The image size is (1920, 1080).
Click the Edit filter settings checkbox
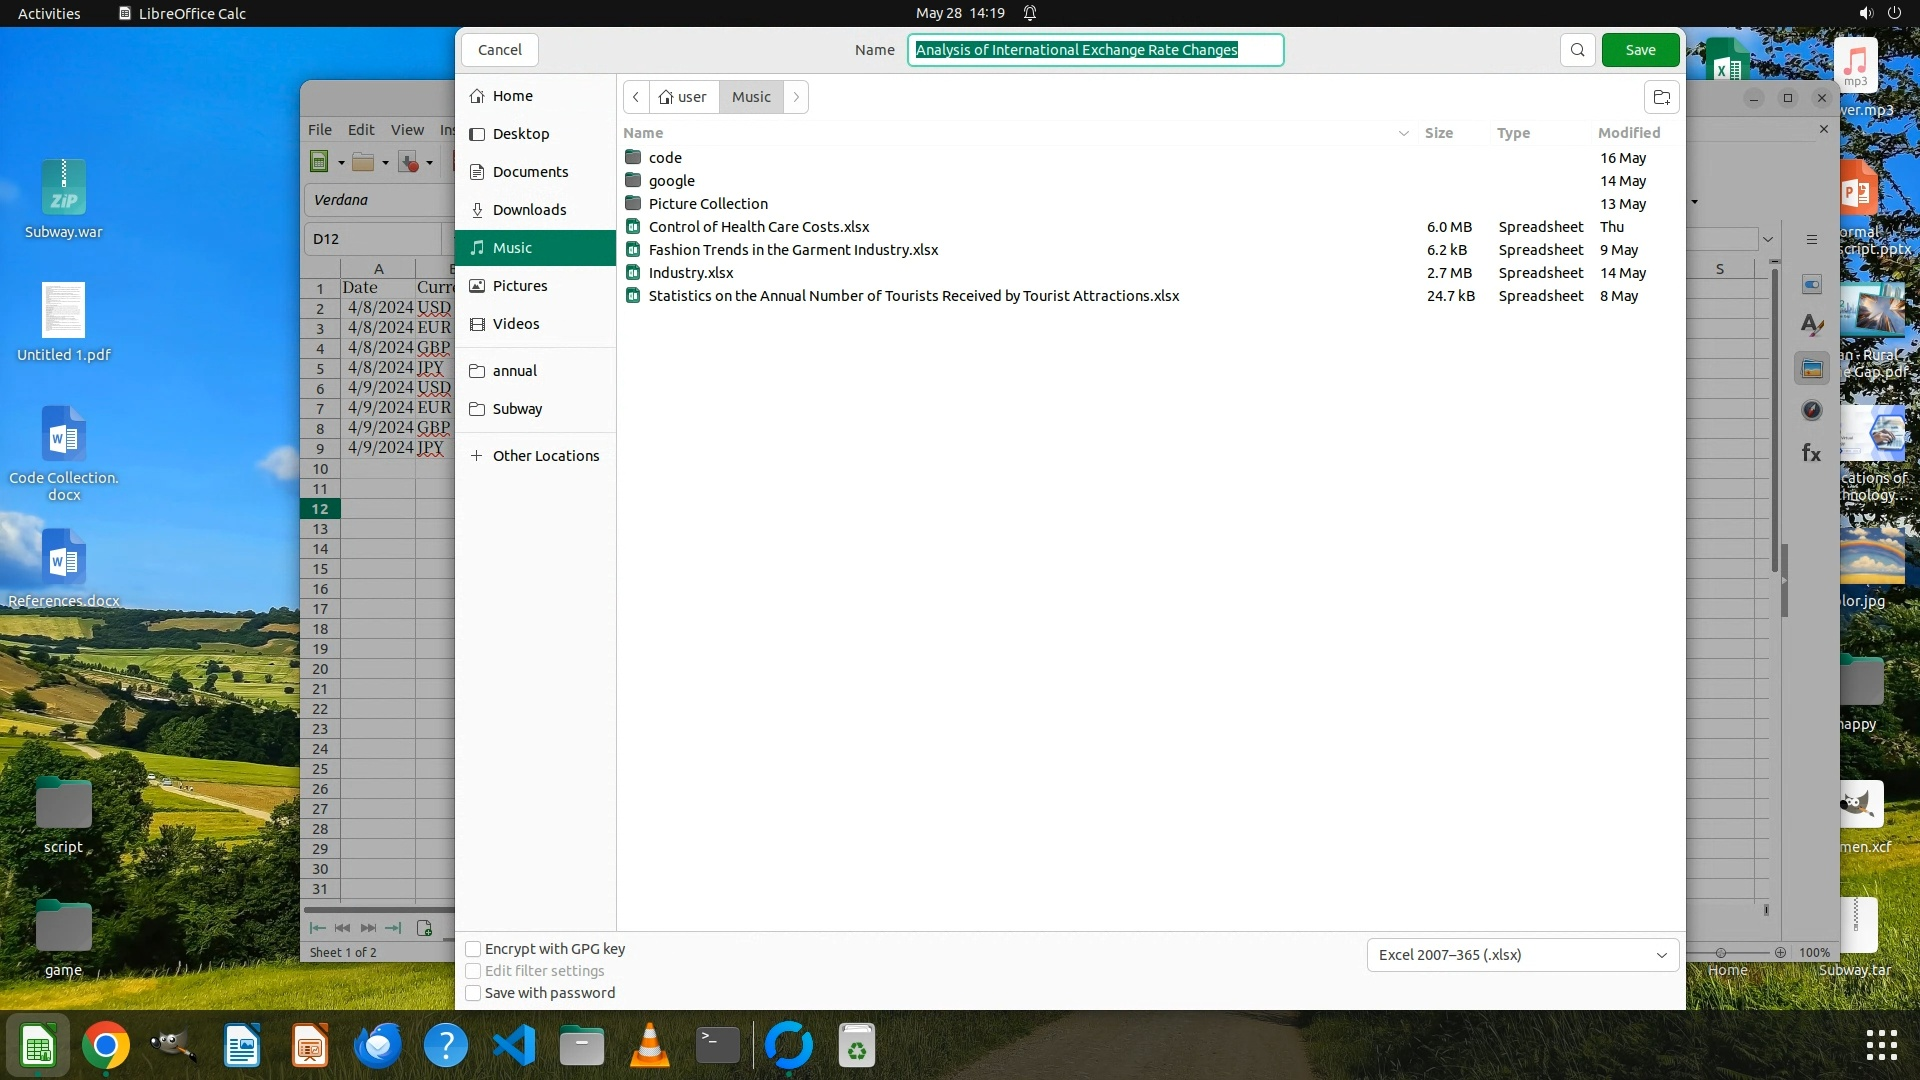click(474, 971)
